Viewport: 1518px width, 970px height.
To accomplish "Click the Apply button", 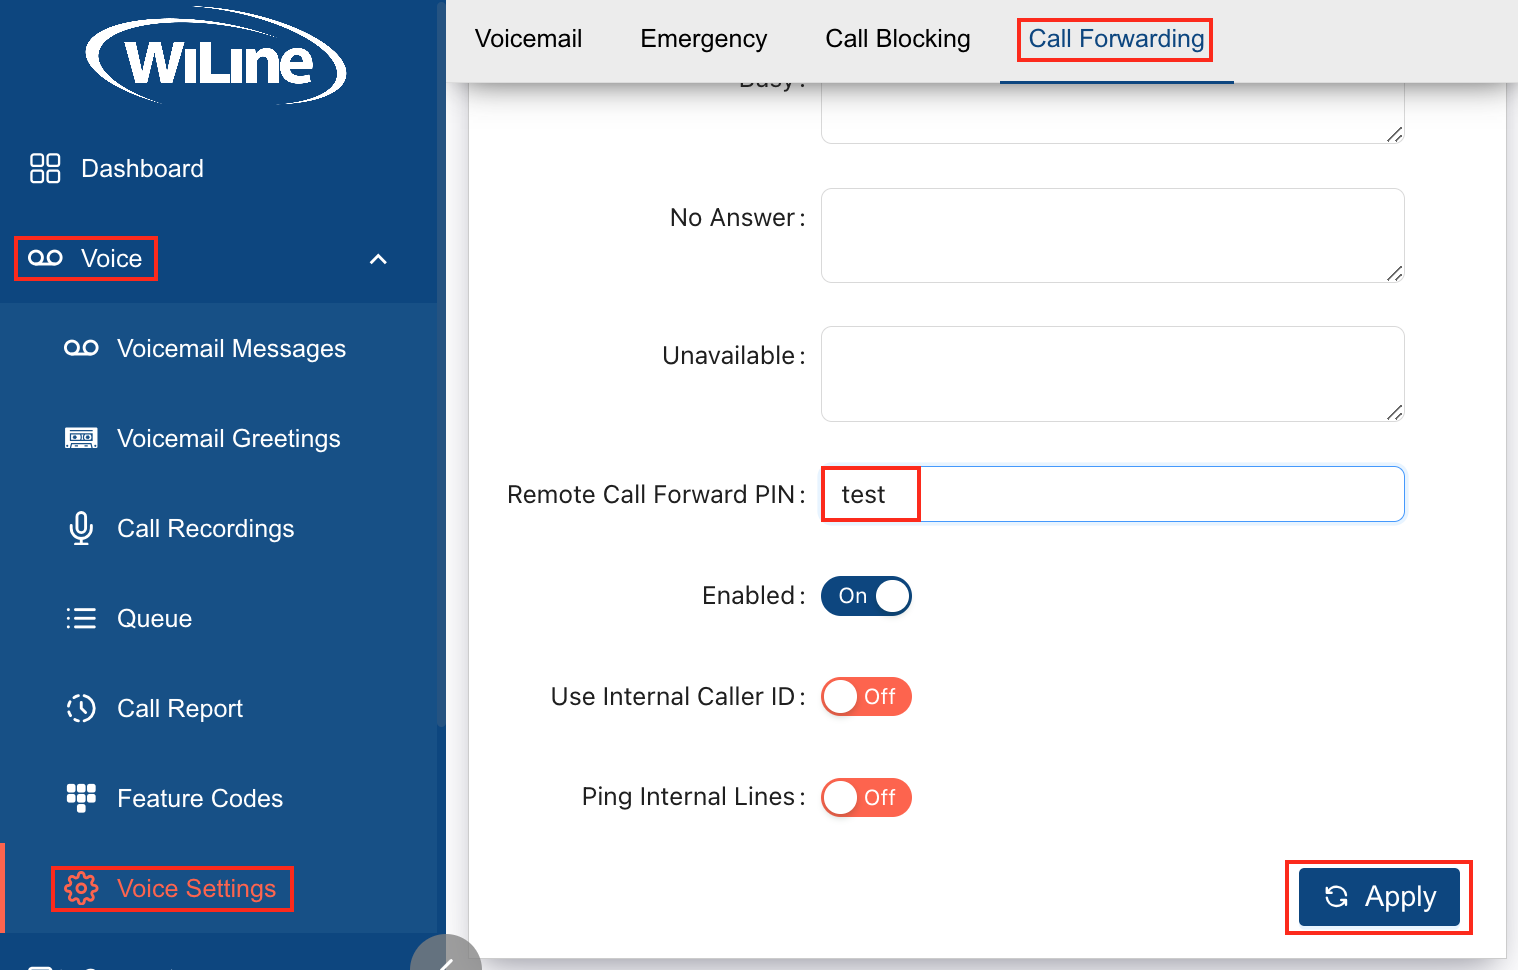I will pyautogui.click(x=1379, y=897).
